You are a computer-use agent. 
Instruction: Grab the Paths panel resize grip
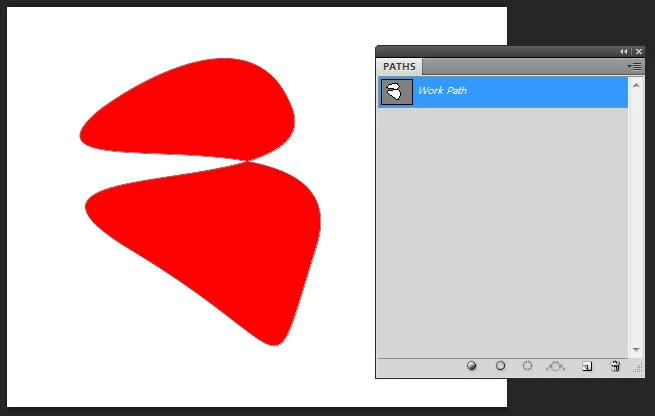[x=638, y=368]
